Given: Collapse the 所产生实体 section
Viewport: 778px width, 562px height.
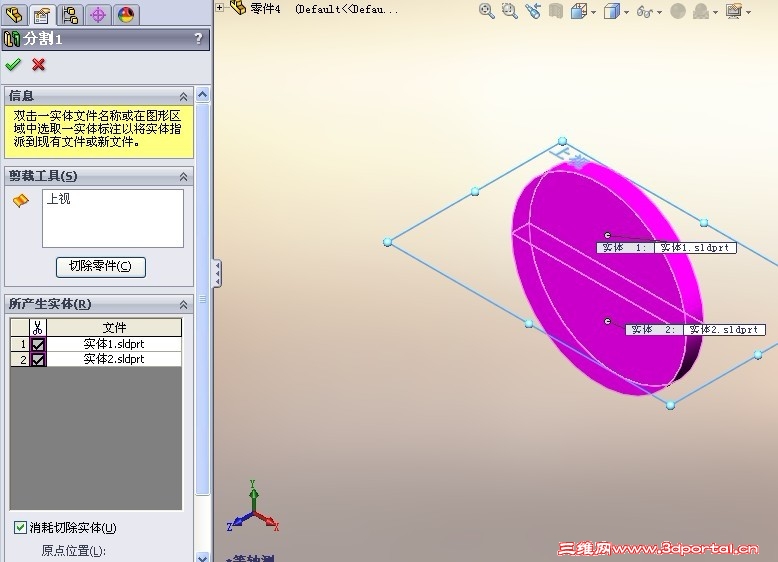Looking at the screenshot, I should pyautogui.click(x=183, y=305).
